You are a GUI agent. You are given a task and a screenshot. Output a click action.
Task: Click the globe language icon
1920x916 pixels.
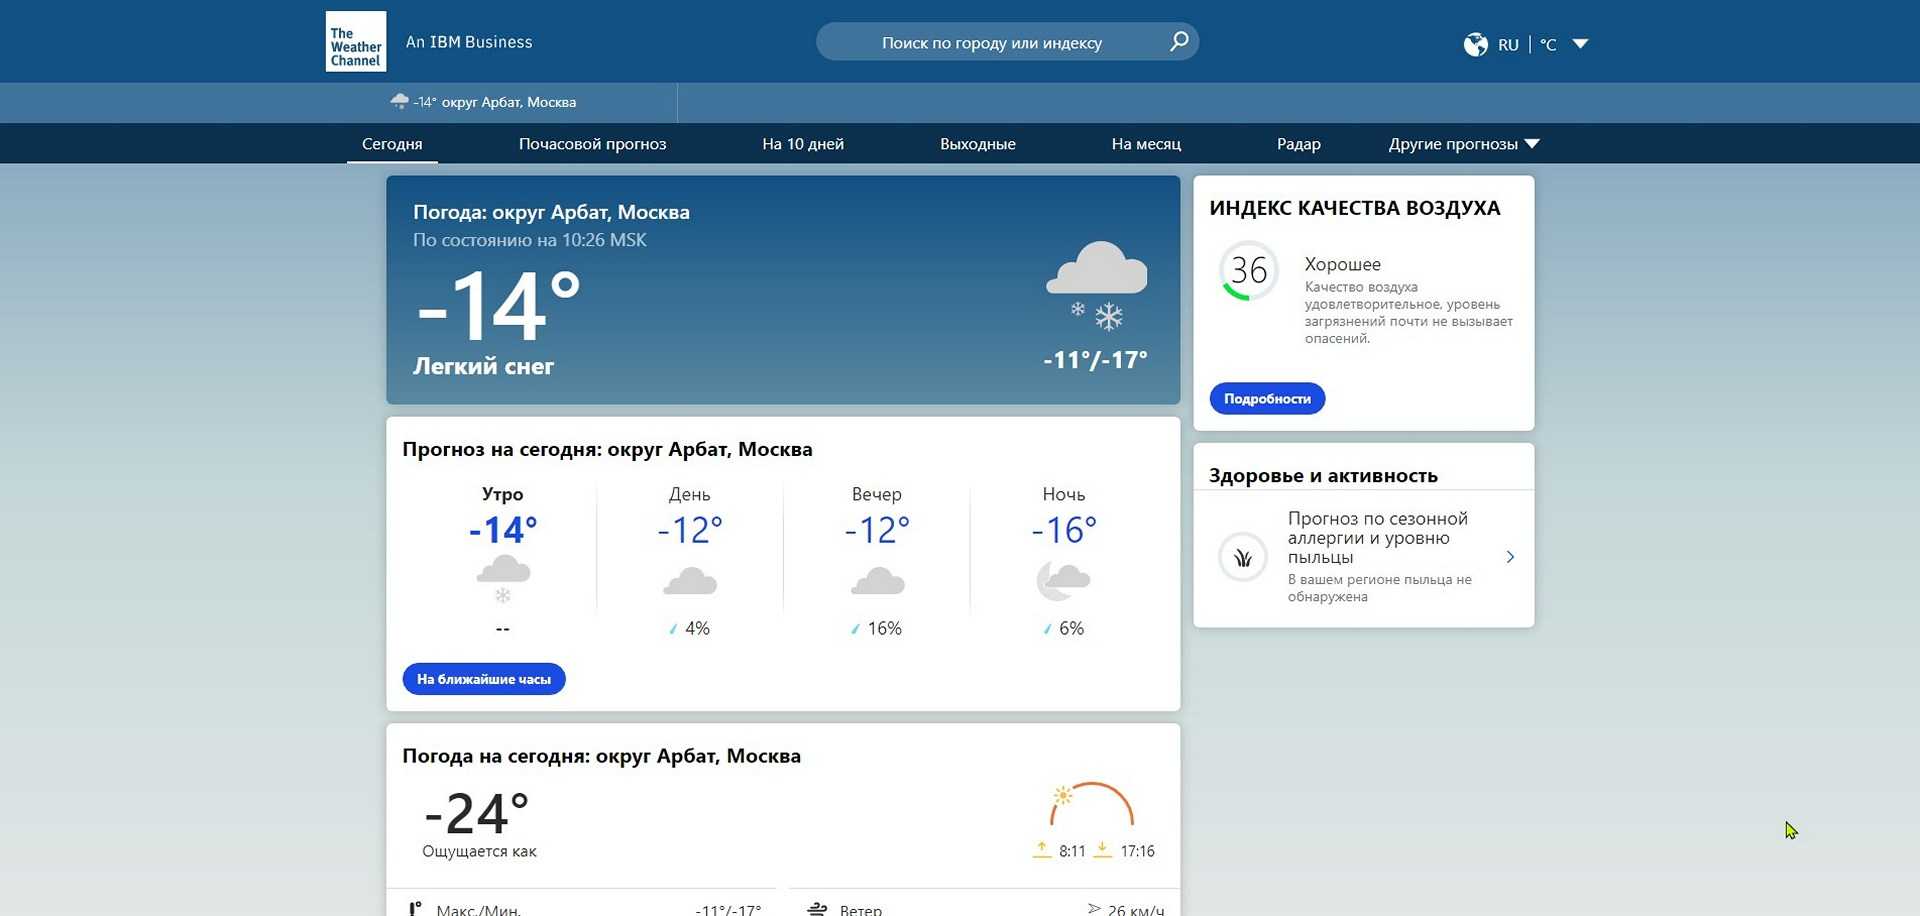coord(1475,44)
